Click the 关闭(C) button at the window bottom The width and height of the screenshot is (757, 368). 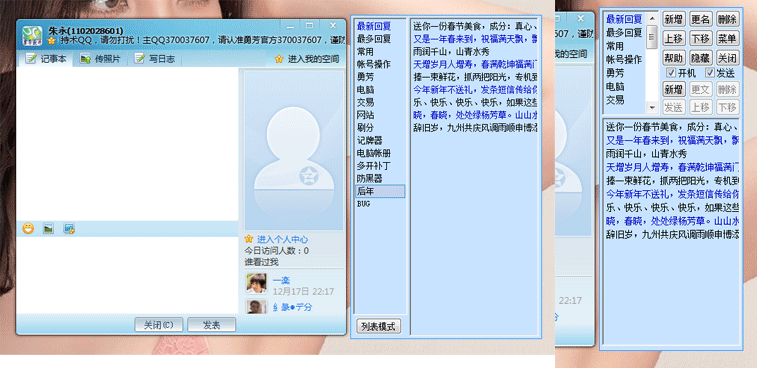(158, 325)
